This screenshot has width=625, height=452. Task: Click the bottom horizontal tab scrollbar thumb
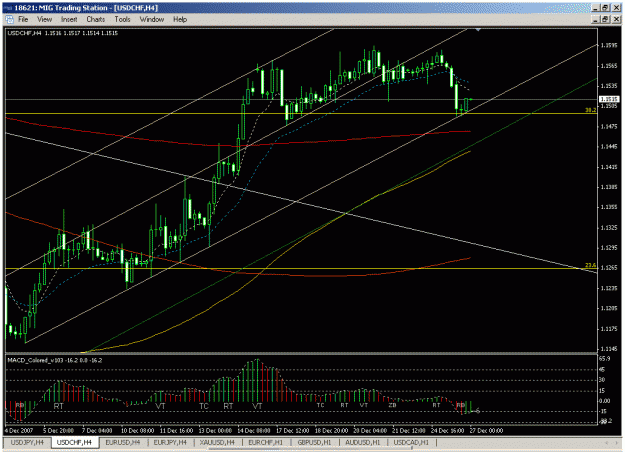tap(310, 449)
